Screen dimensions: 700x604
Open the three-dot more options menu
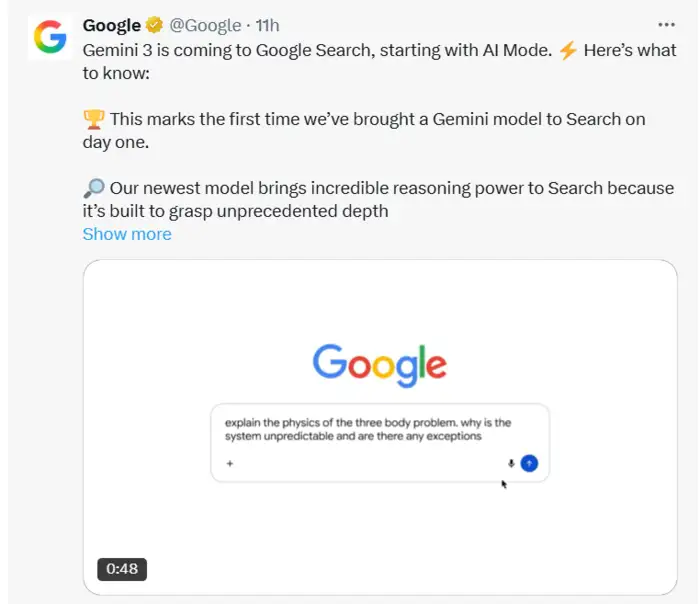click(666, 24)
